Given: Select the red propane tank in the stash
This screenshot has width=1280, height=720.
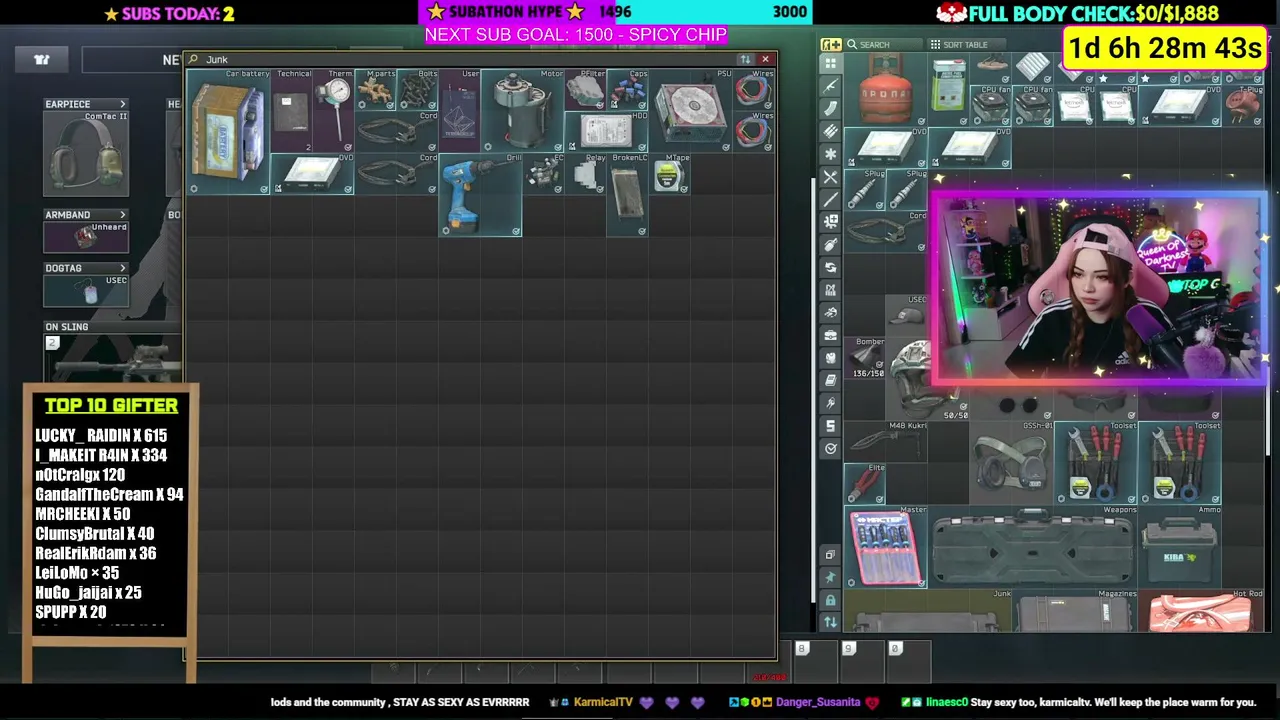Looking at the screenshot, I should click(x=885, y=91).
